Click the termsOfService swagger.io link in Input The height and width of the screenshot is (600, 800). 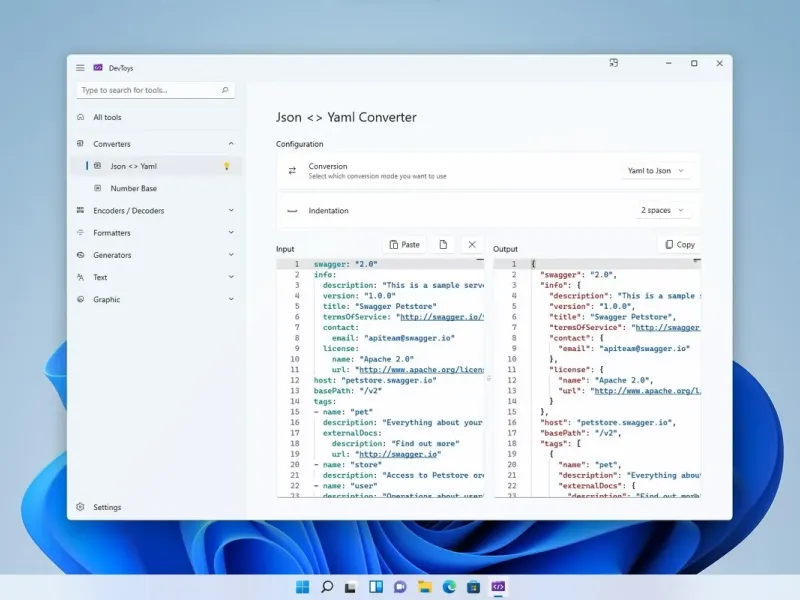tap(442, 317)
